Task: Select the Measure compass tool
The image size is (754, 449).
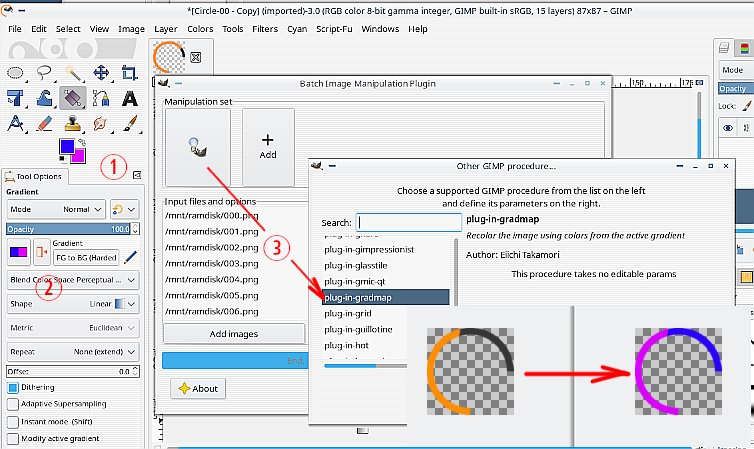Action: 15,124
